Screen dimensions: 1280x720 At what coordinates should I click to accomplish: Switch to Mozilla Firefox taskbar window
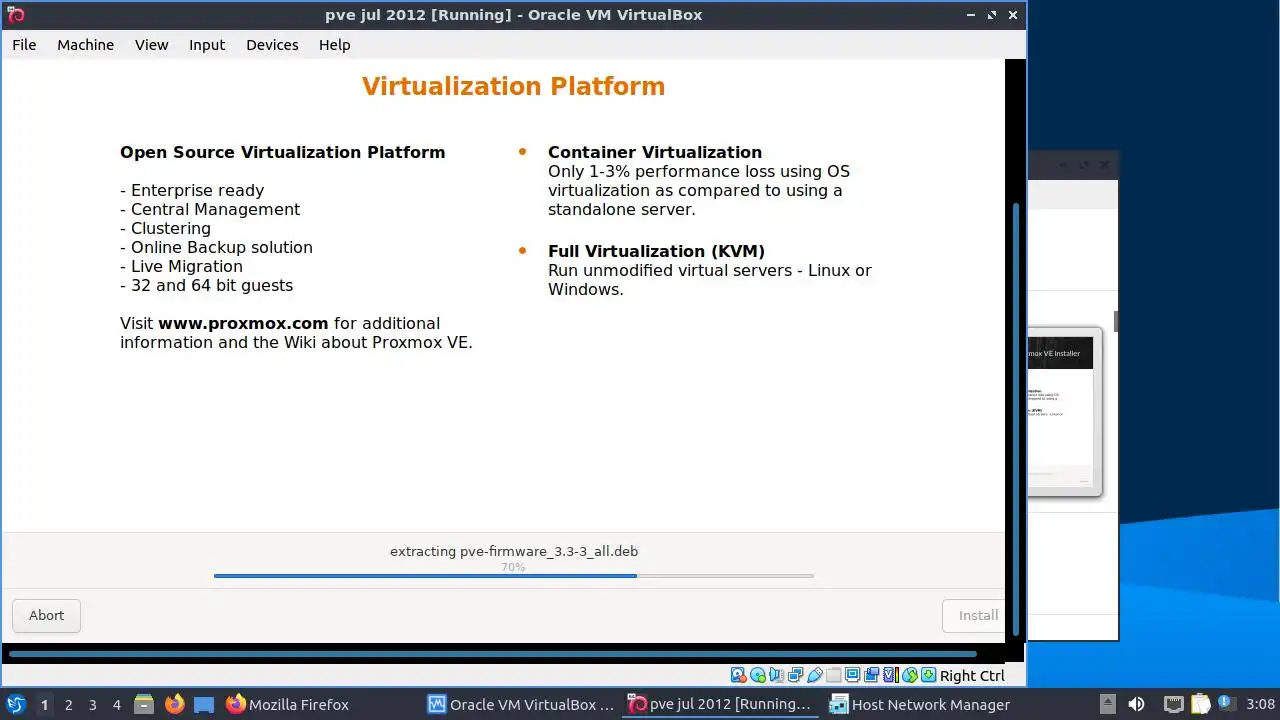[287, 704]
